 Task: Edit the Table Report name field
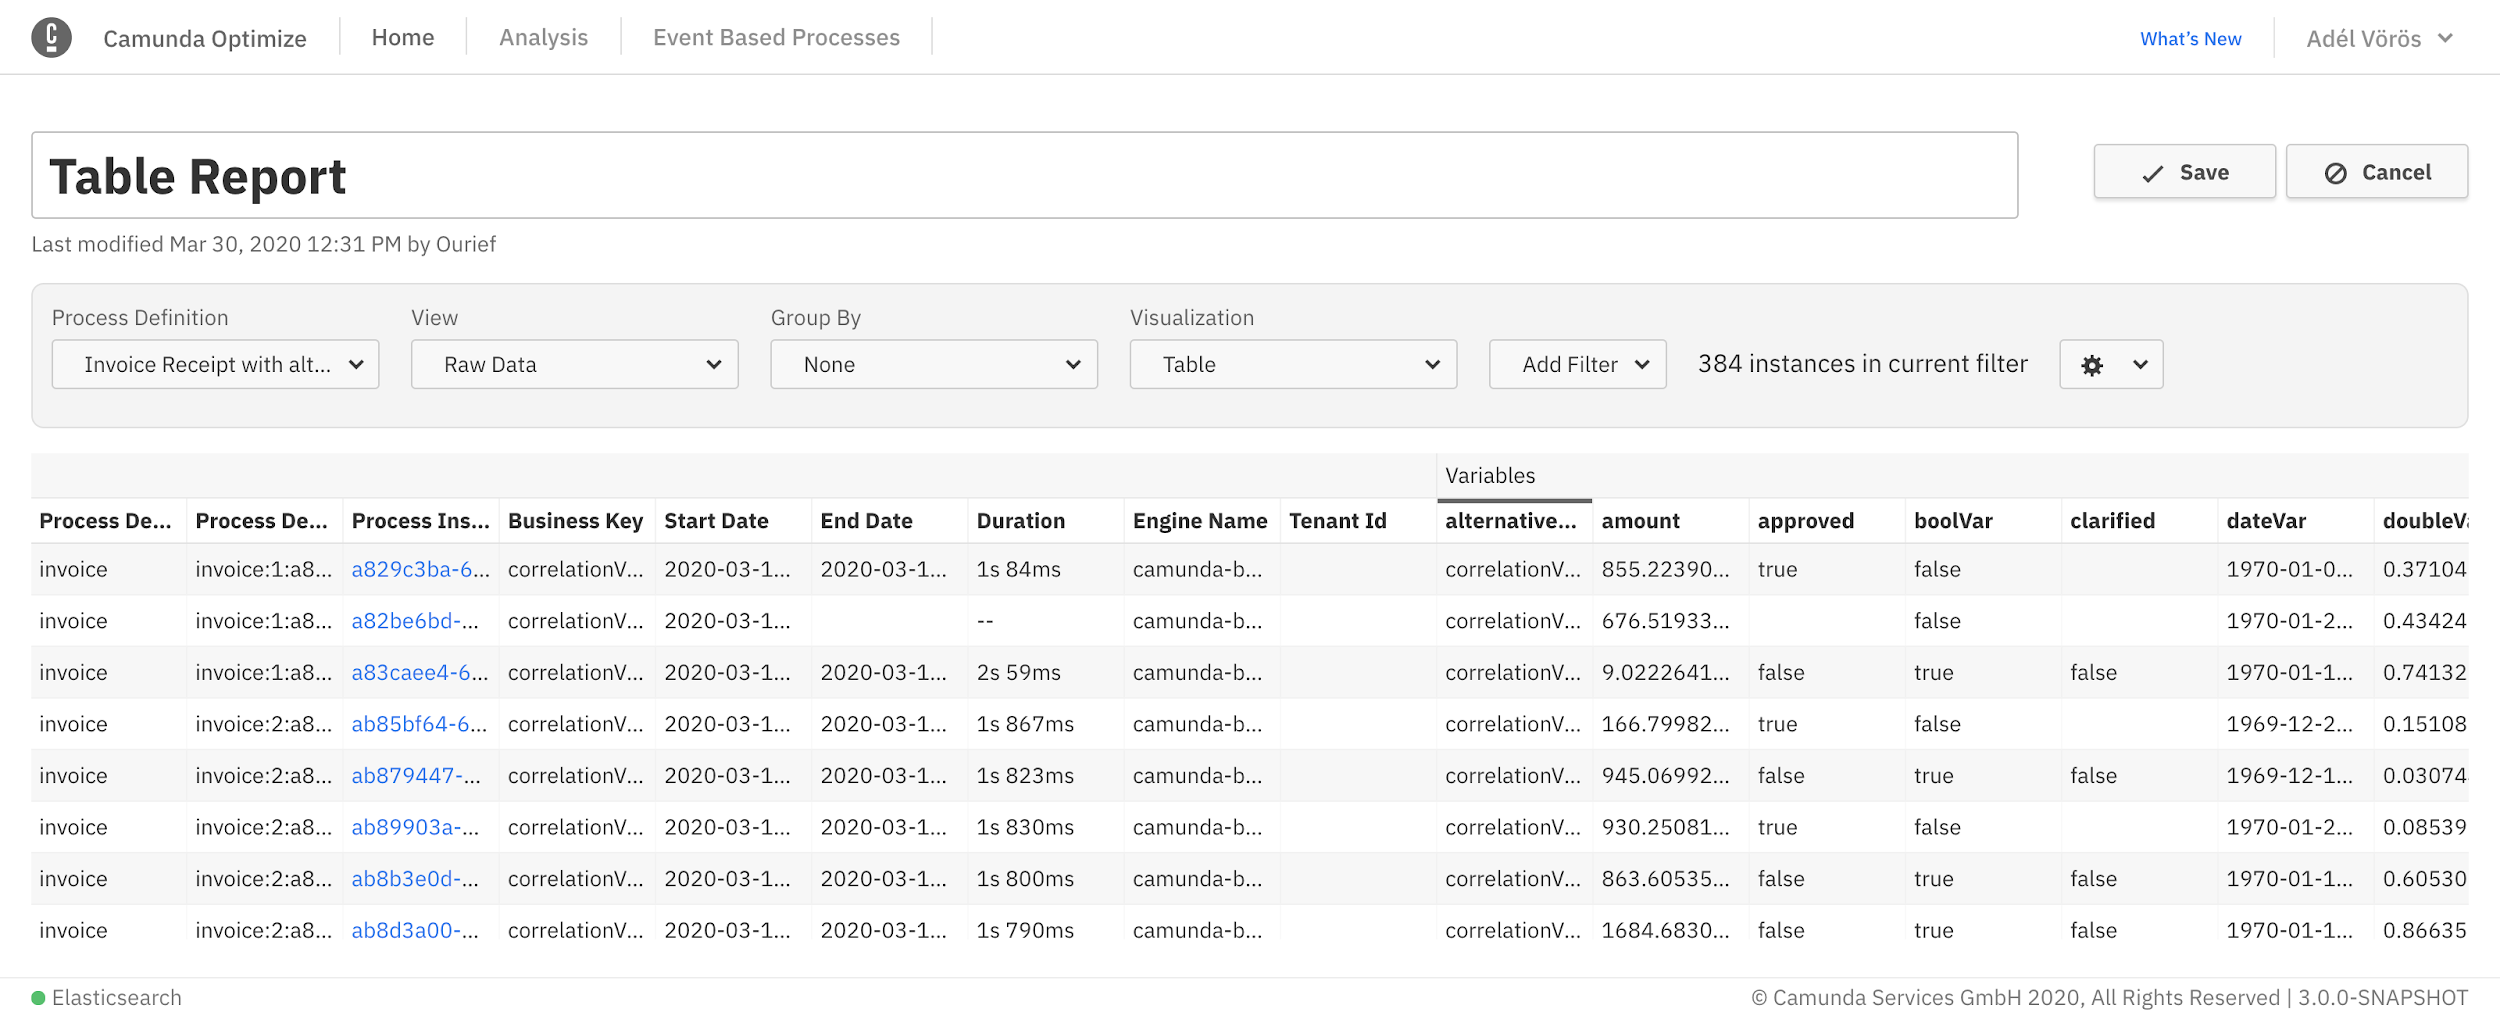(1024, 176)
